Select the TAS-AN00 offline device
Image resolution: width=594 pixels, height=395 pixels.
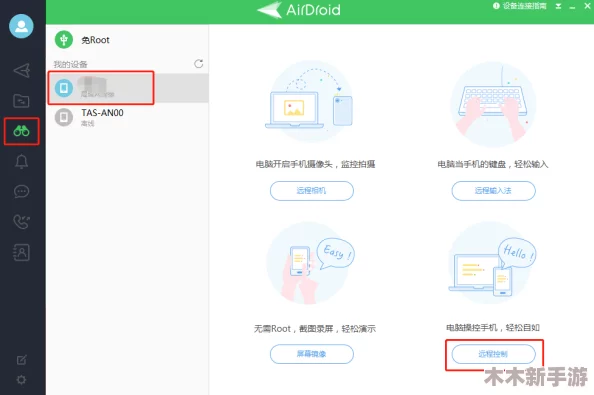pos(127,117)
